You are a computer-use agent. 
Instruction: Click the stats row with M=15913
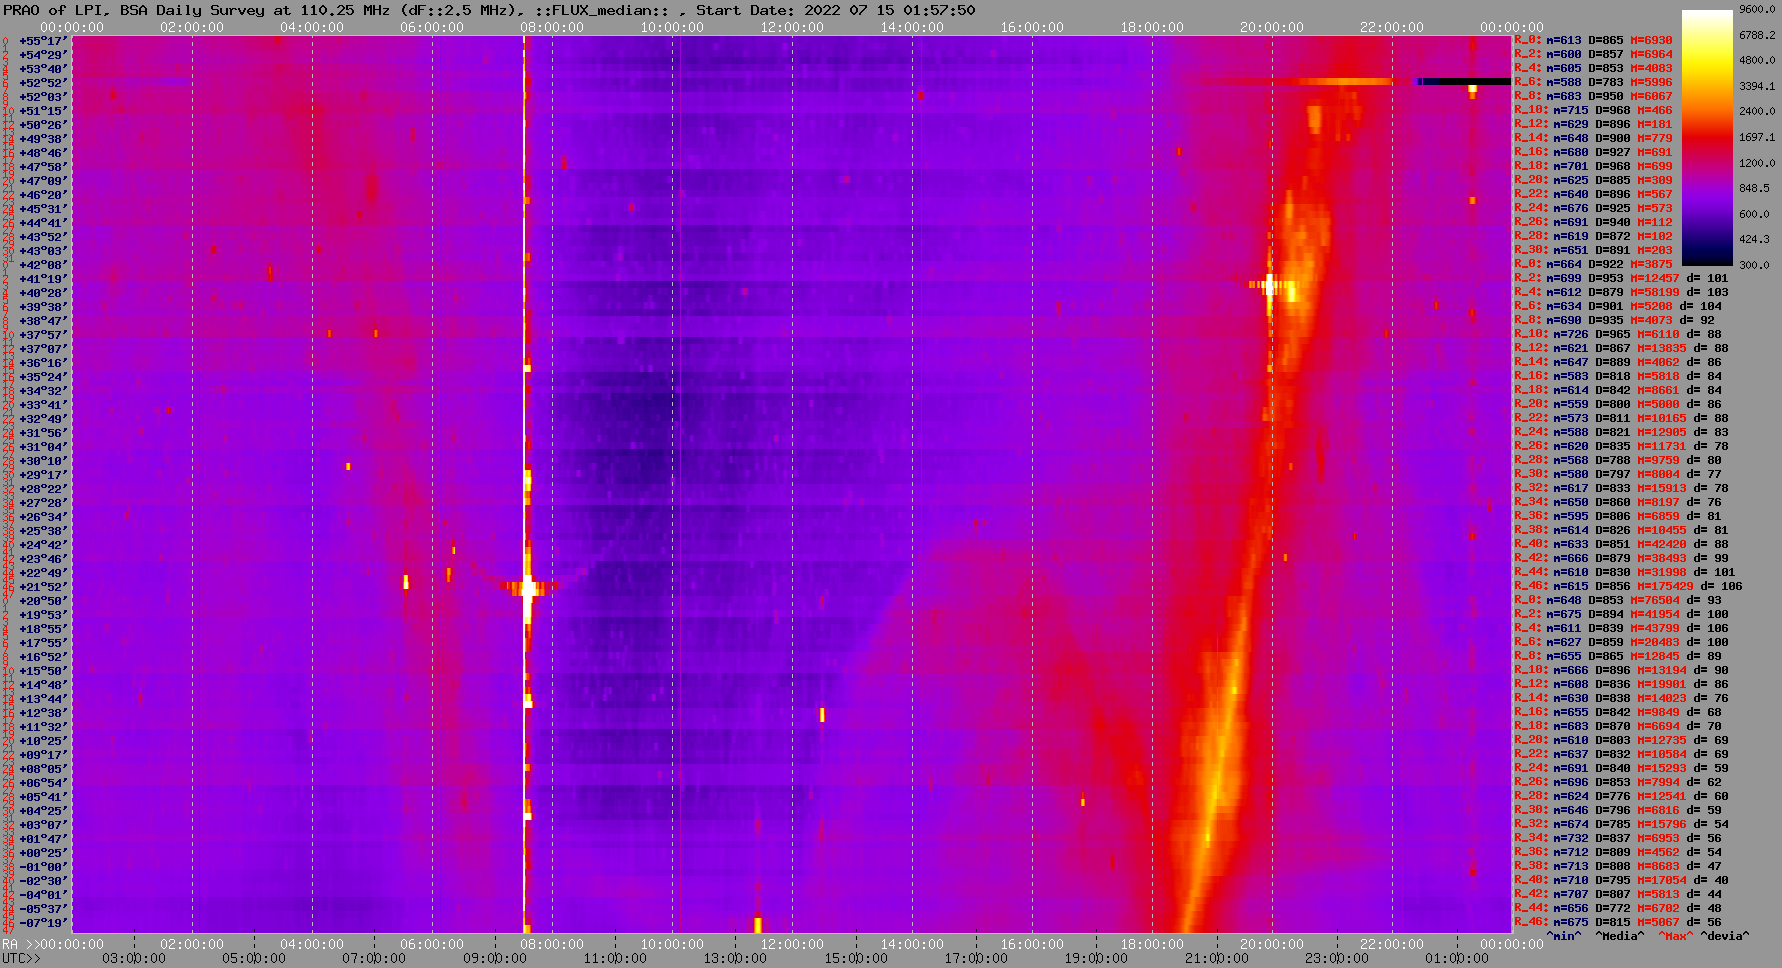click(1621, 488)
